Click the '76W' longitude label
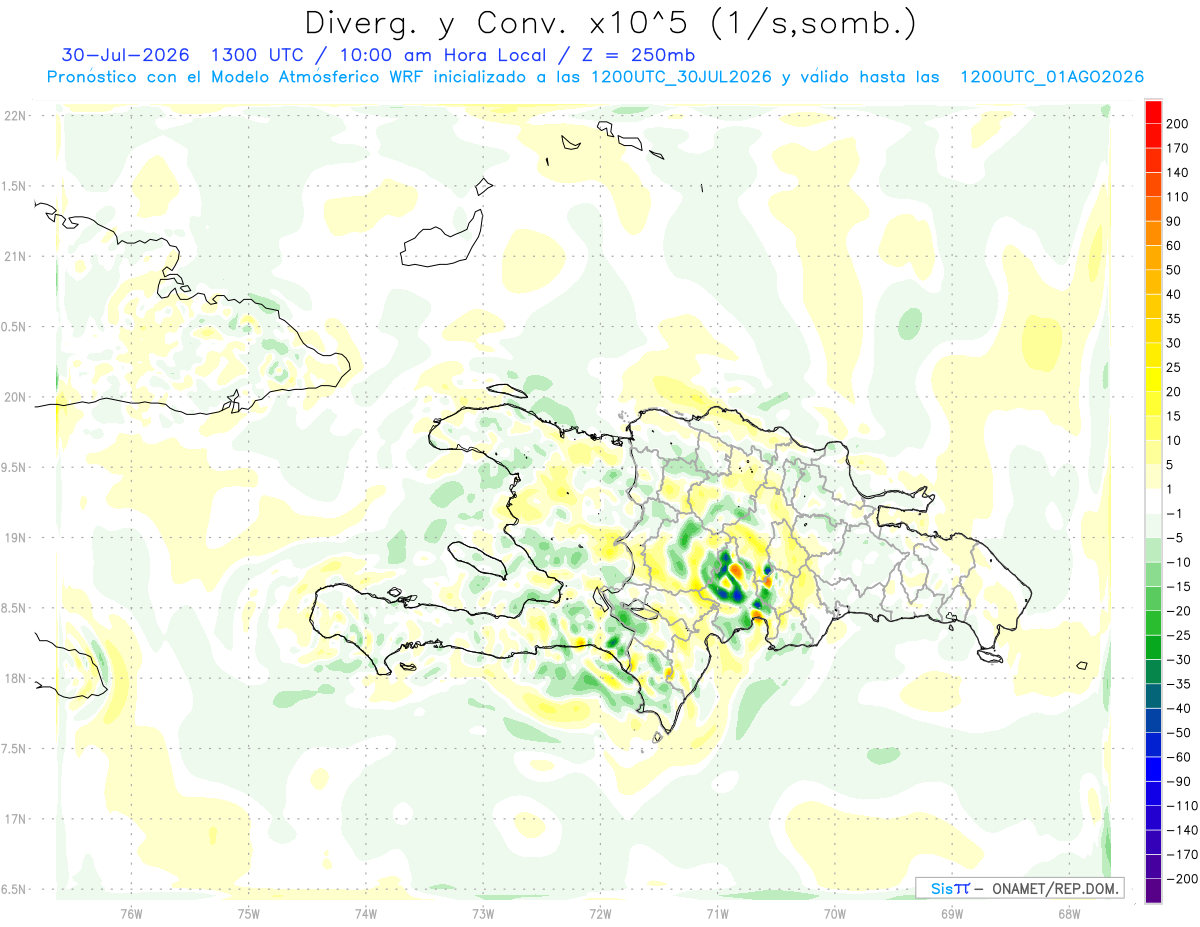 click(131, 913)
